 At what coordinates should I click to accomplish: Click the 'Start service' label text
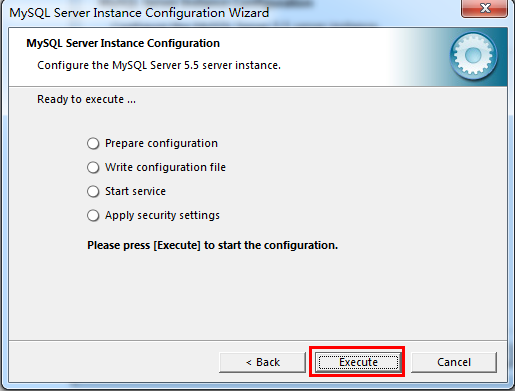tap(135, 191)
